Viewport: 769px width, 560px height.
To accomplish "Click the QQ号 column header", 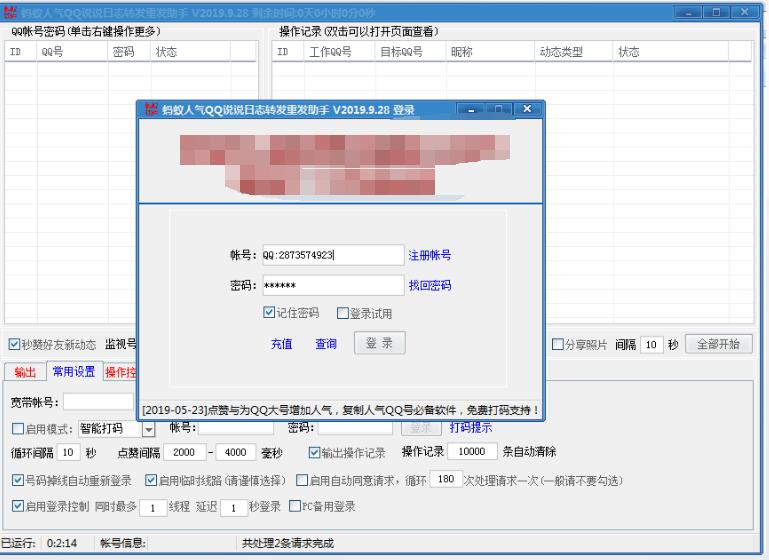I will (x=72, y=52).
